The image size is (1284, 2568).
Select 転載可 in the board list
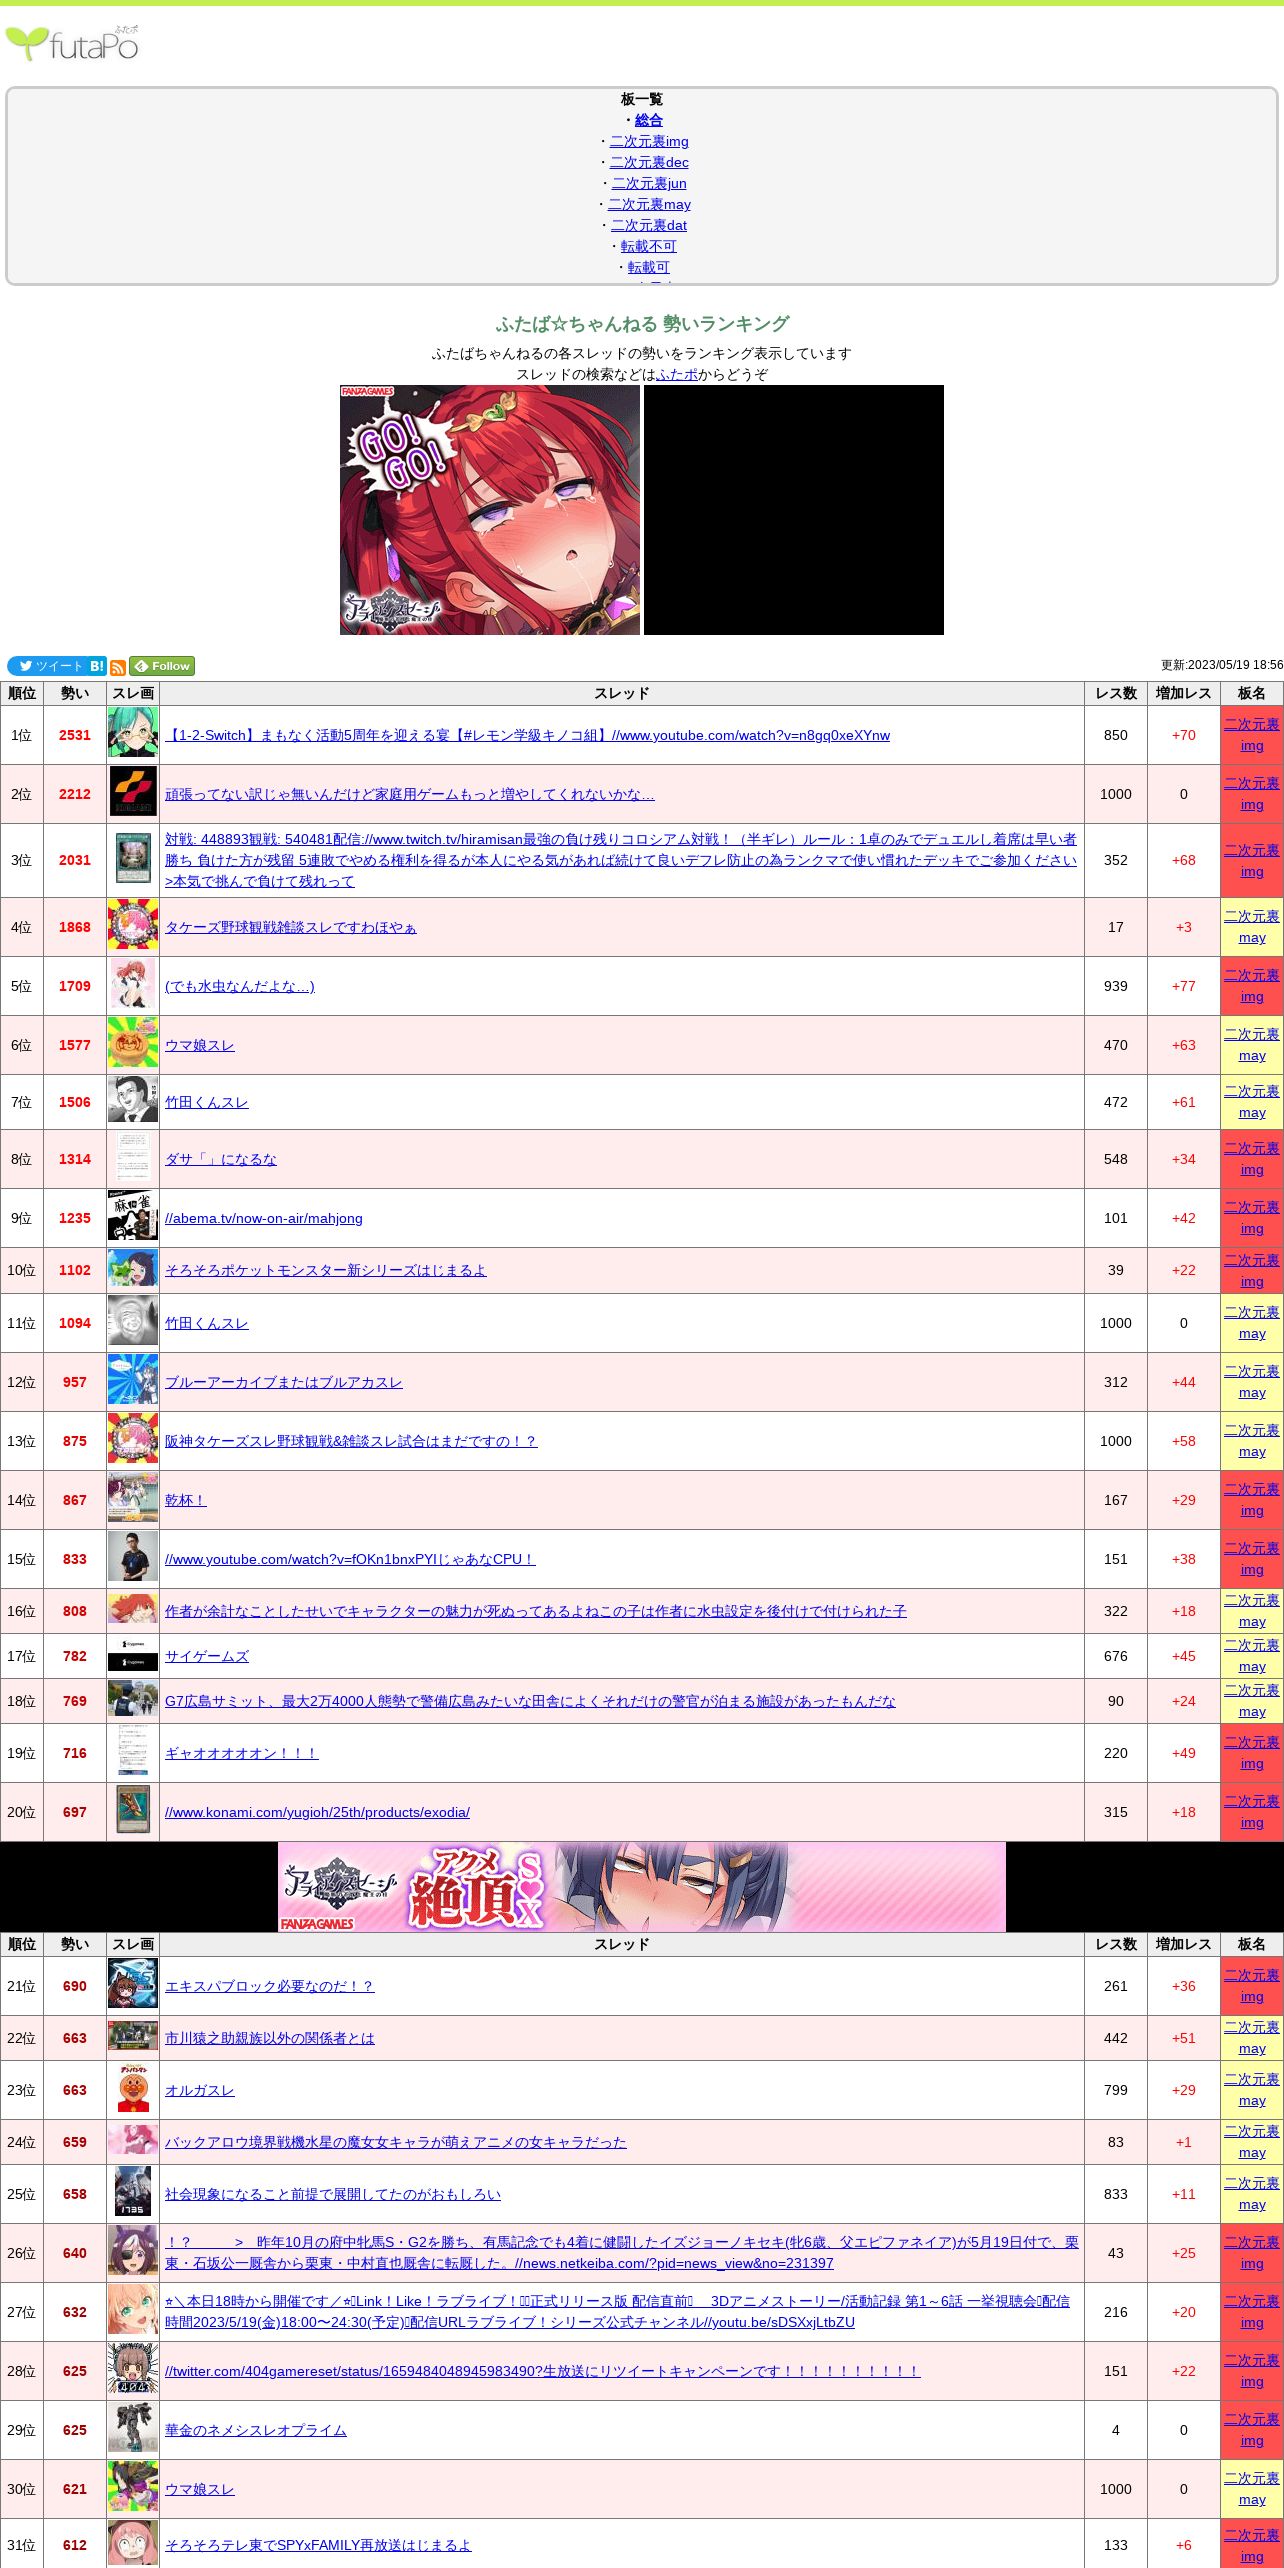pyautogui.click(x=649, y=267)
